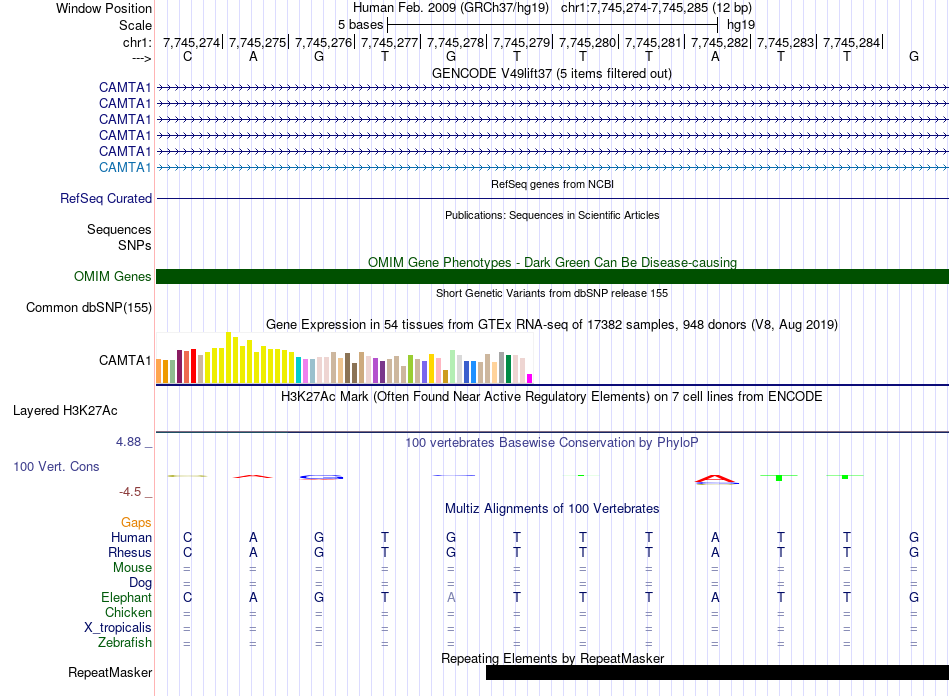Screen dimensions: 950x696
Task: Click the '--->' sequence direction arrow label
Action: 142,58
